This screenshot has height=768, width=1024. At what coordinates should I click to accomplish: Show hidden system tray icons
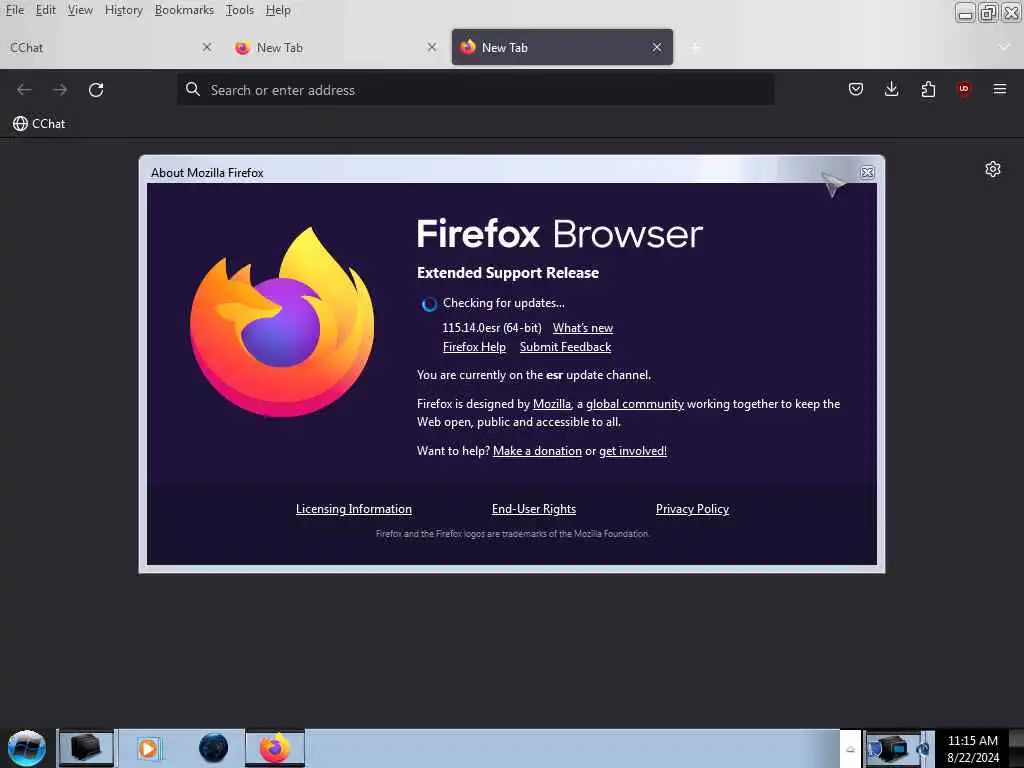coord(850,749)
